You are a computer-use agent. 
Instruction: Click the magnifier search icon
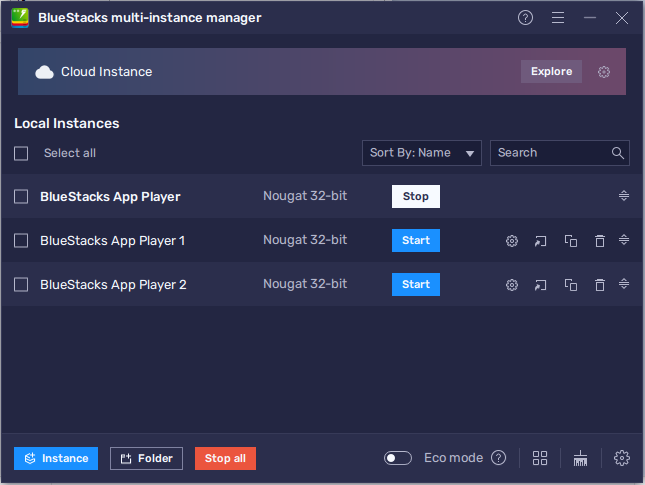click(617, 153)
